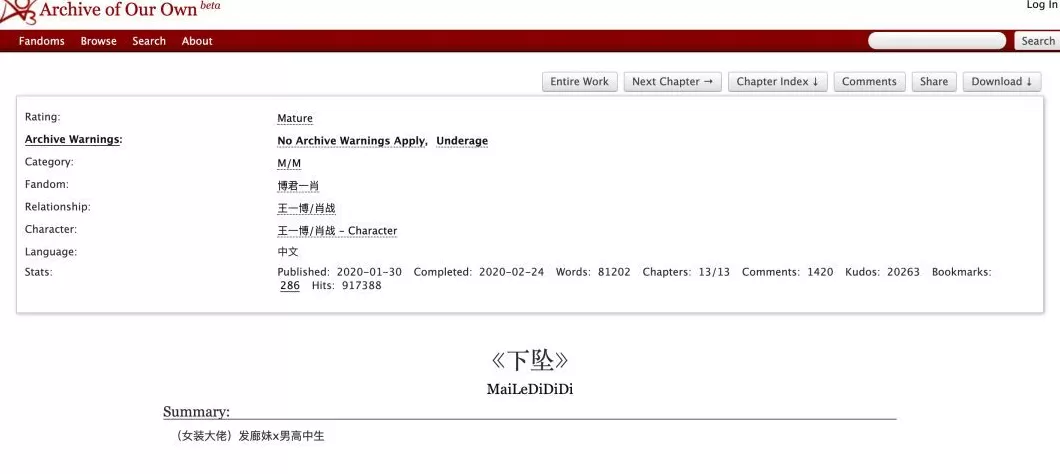Go to Next Chapter
This screenshot has width=1060, height=474.
coord(674,82)
